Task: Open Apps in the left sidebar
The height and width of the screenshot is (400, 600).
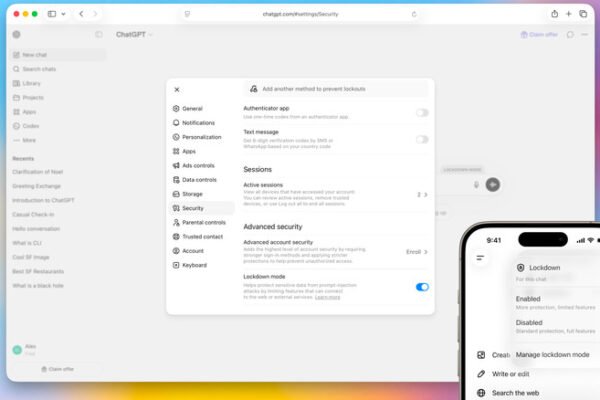Action: click(24, 112)
